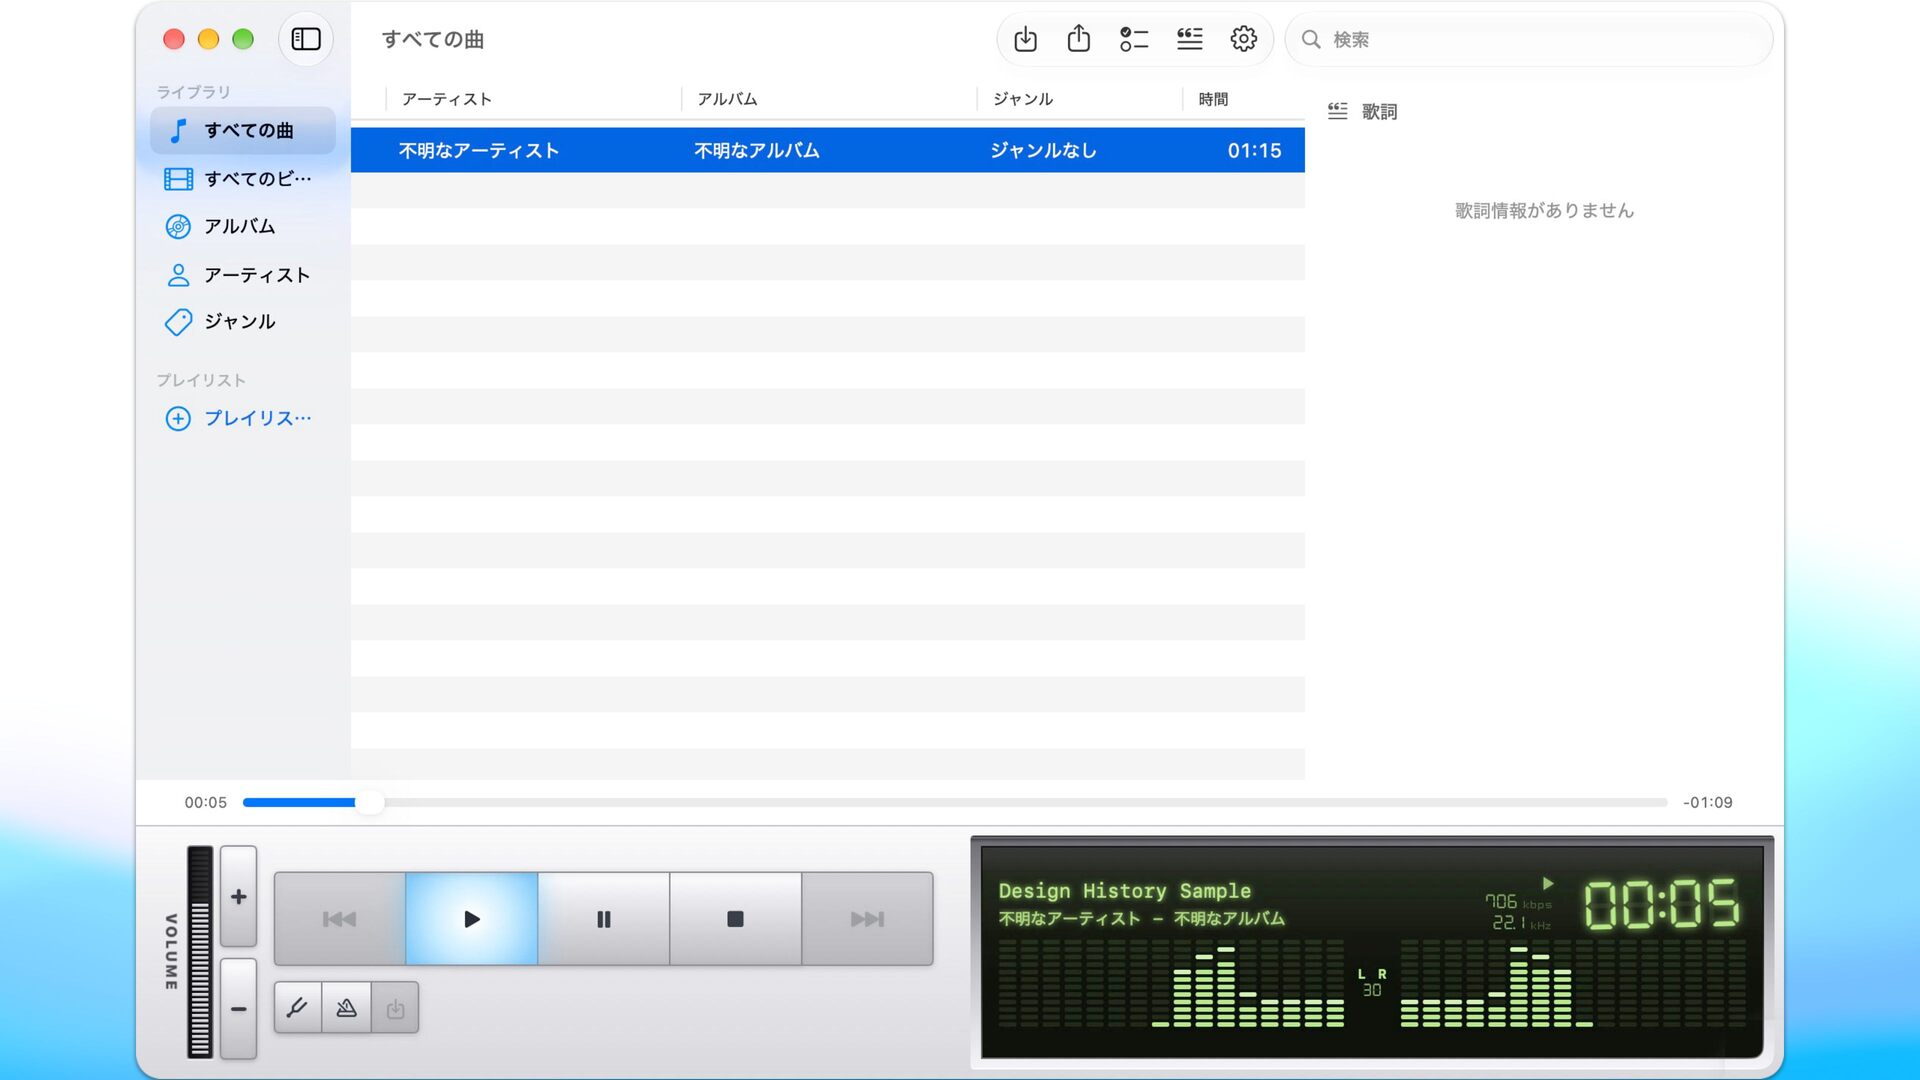The image size is (1920, 1080).
Task: Click the playback progress slider
Action: [954, 802]
